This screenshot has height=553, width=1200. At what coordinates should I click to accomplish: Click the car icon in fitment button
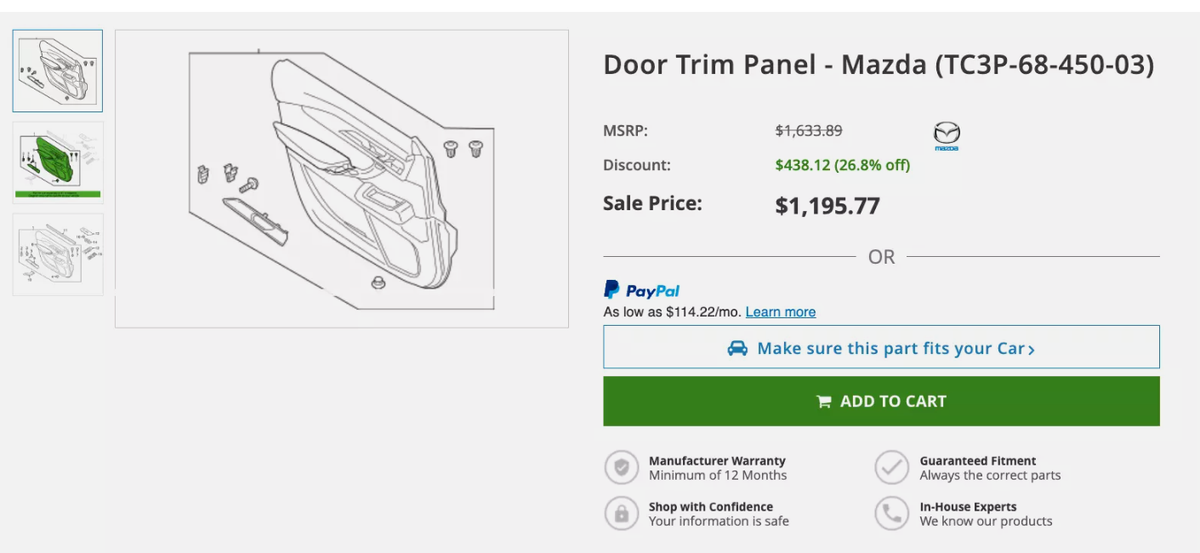tap(738, 348)
